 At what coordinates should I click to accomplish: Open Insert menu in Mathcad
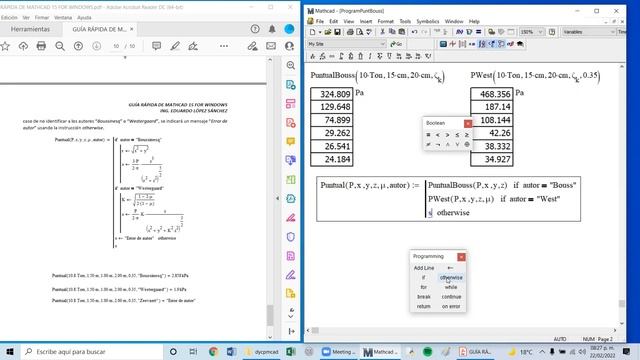coord(366,21)
